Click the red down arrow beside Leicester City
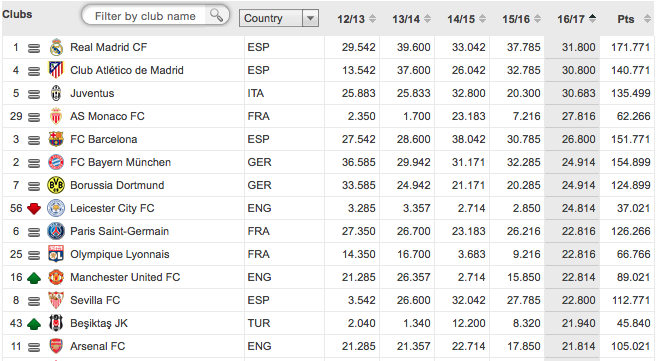Viewport: 656px width, 361px height. (x=34, y=208)
